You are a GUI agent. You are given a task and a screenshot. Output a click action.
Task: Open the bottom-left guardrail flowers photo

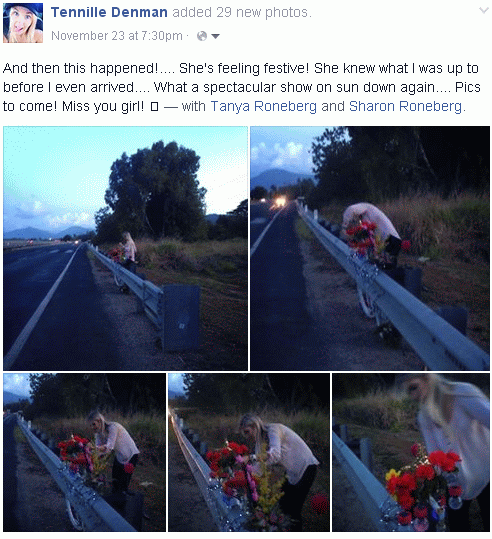[85, 452]
